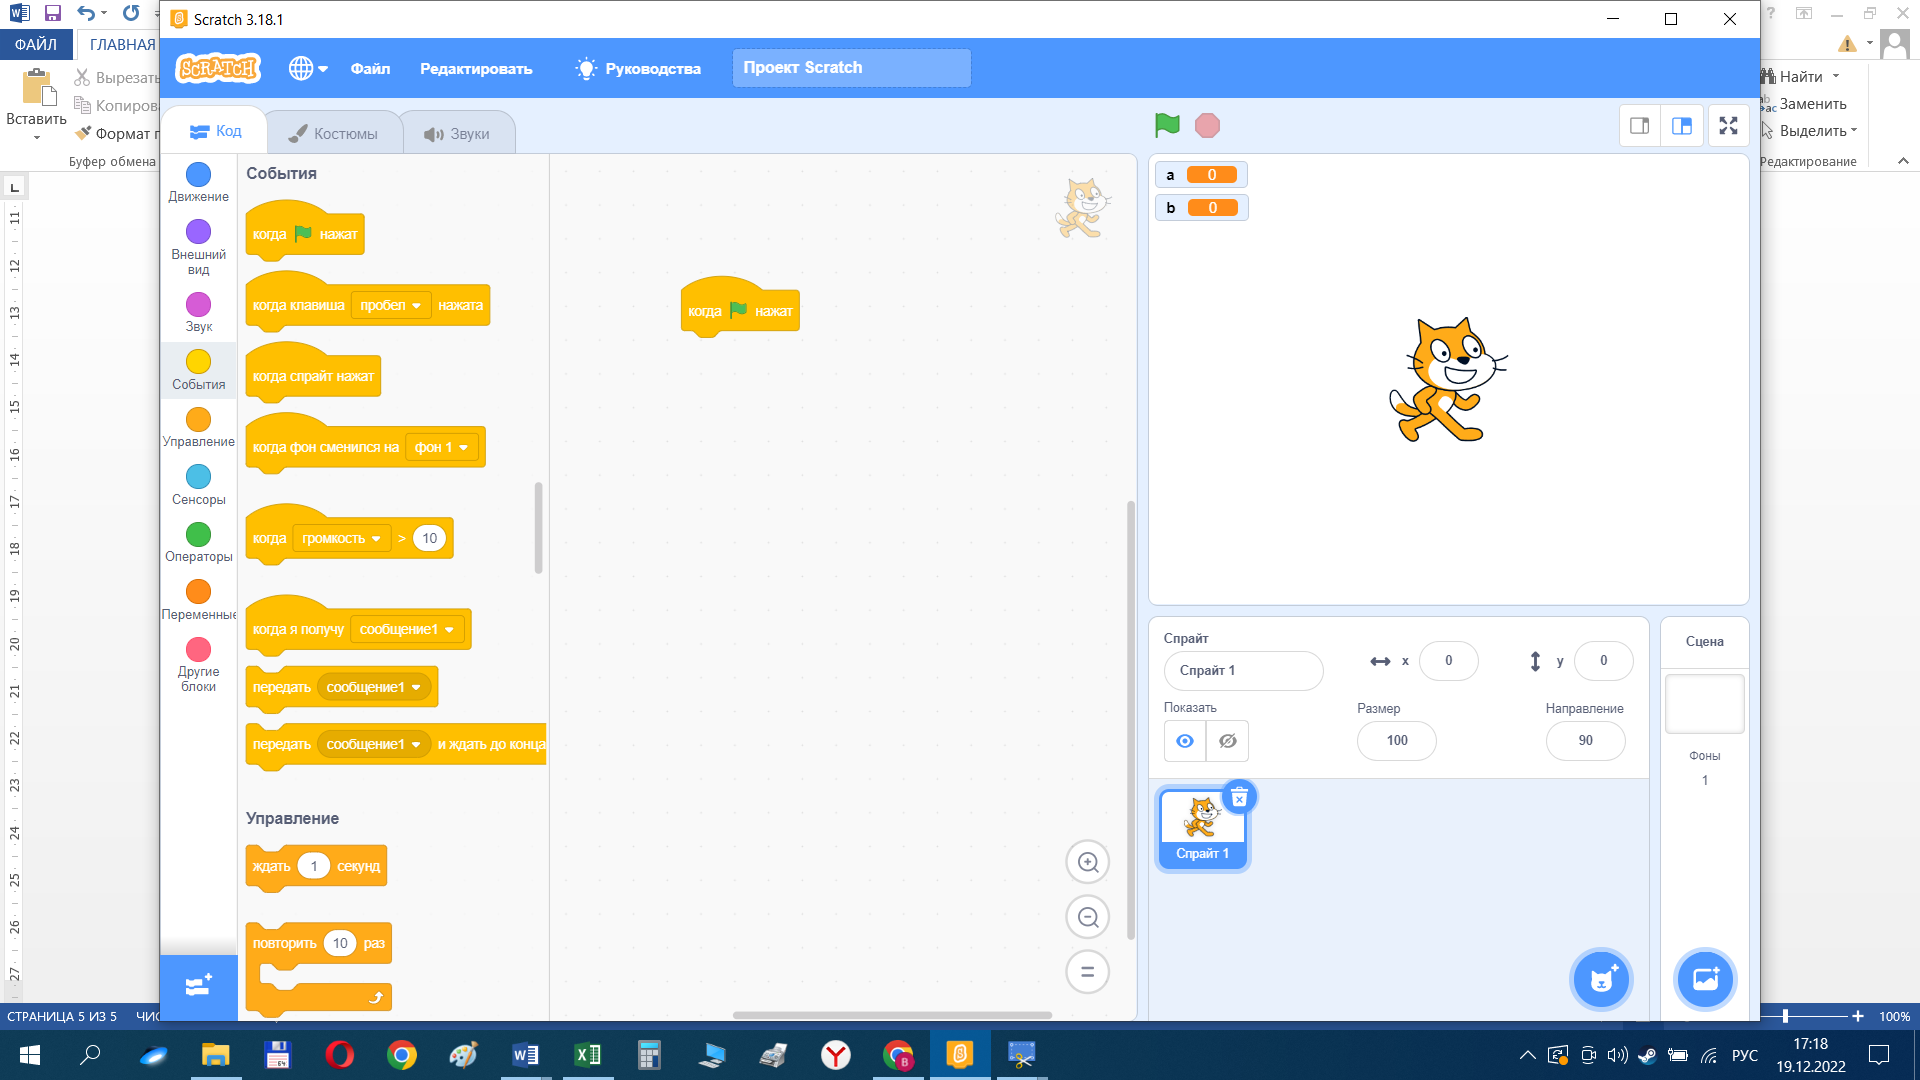This screenshot has height=1080, width=1920.
Task: Edit the sprite name field
Action: [1243, 670]
